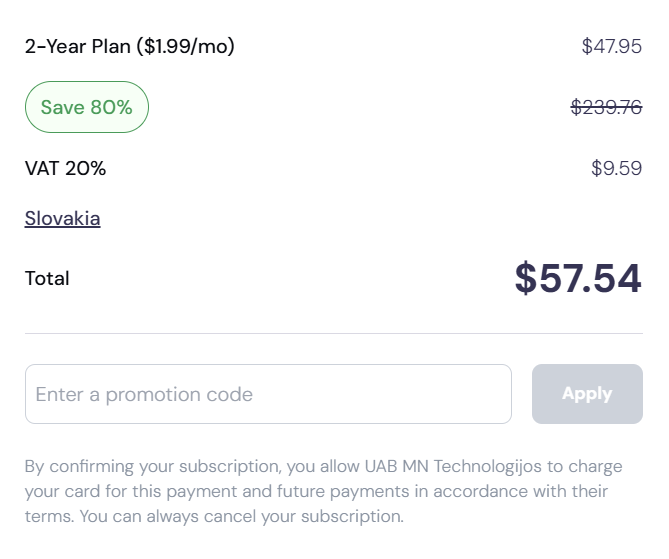The height and width of the screenshot is (559, 669).
Task: Click the $57.54 total amount
Action: click(x=578, y=278)
